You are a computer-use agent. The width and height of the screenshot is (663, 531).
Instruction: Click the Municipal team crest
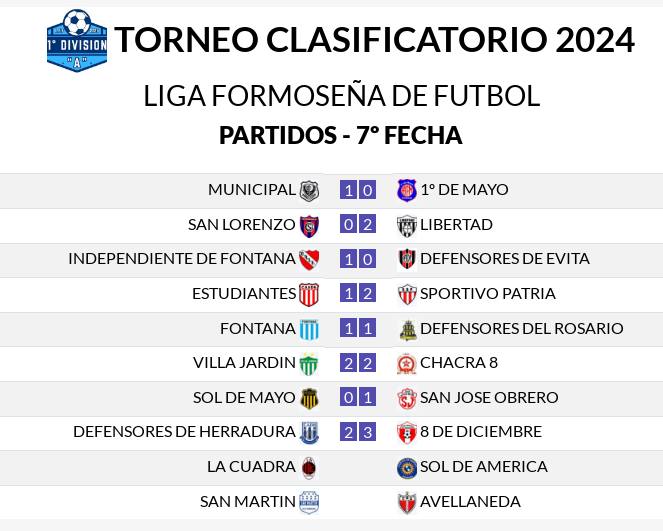(309, 191)
